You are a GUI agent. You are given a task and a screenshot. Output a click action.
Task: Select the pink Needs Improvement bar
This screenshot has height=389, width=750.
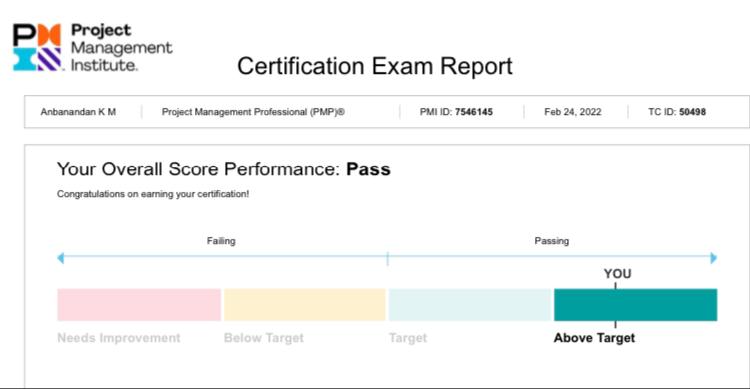[139, 305]
